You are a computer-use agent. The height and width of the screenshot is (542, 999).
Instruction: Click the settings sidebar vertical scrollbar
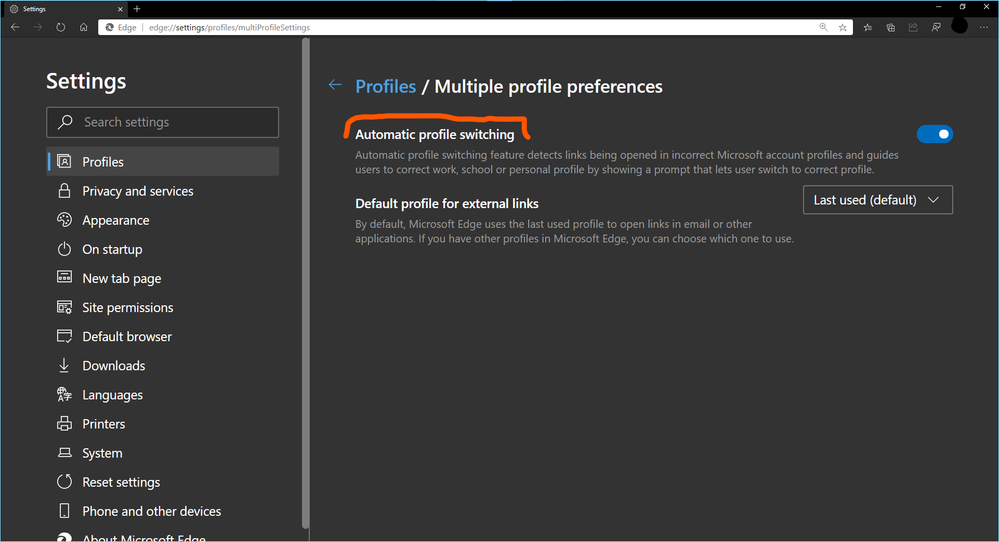point(306,282)
